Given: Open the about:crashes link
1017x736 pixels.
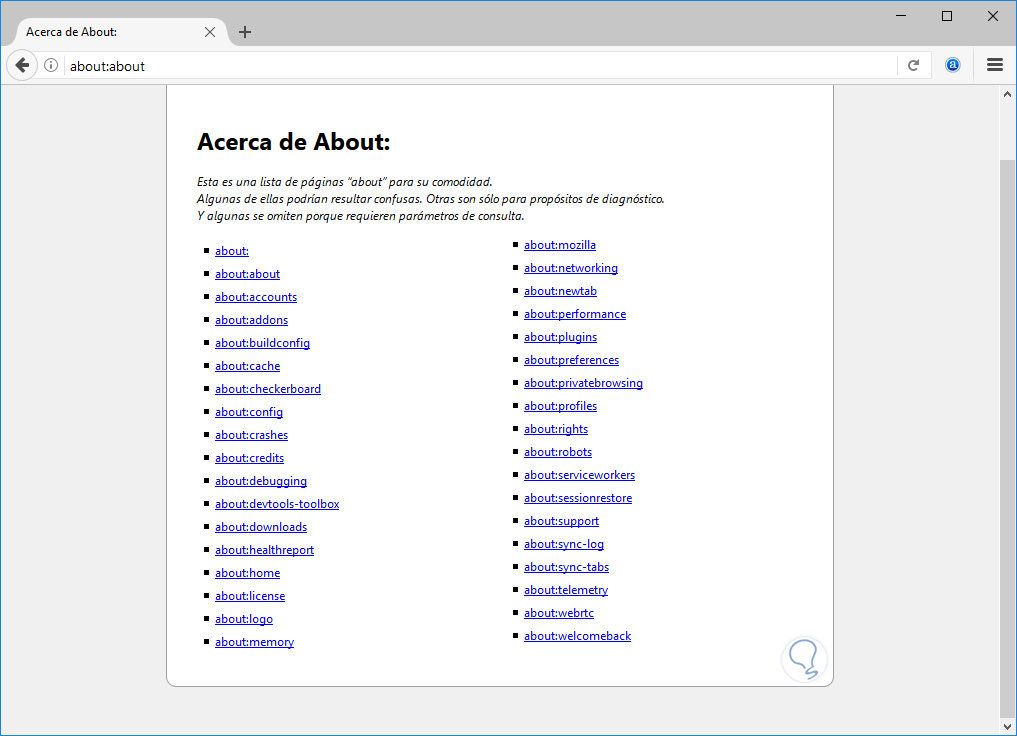Looking at the screenshot, I should pos(251,435).
